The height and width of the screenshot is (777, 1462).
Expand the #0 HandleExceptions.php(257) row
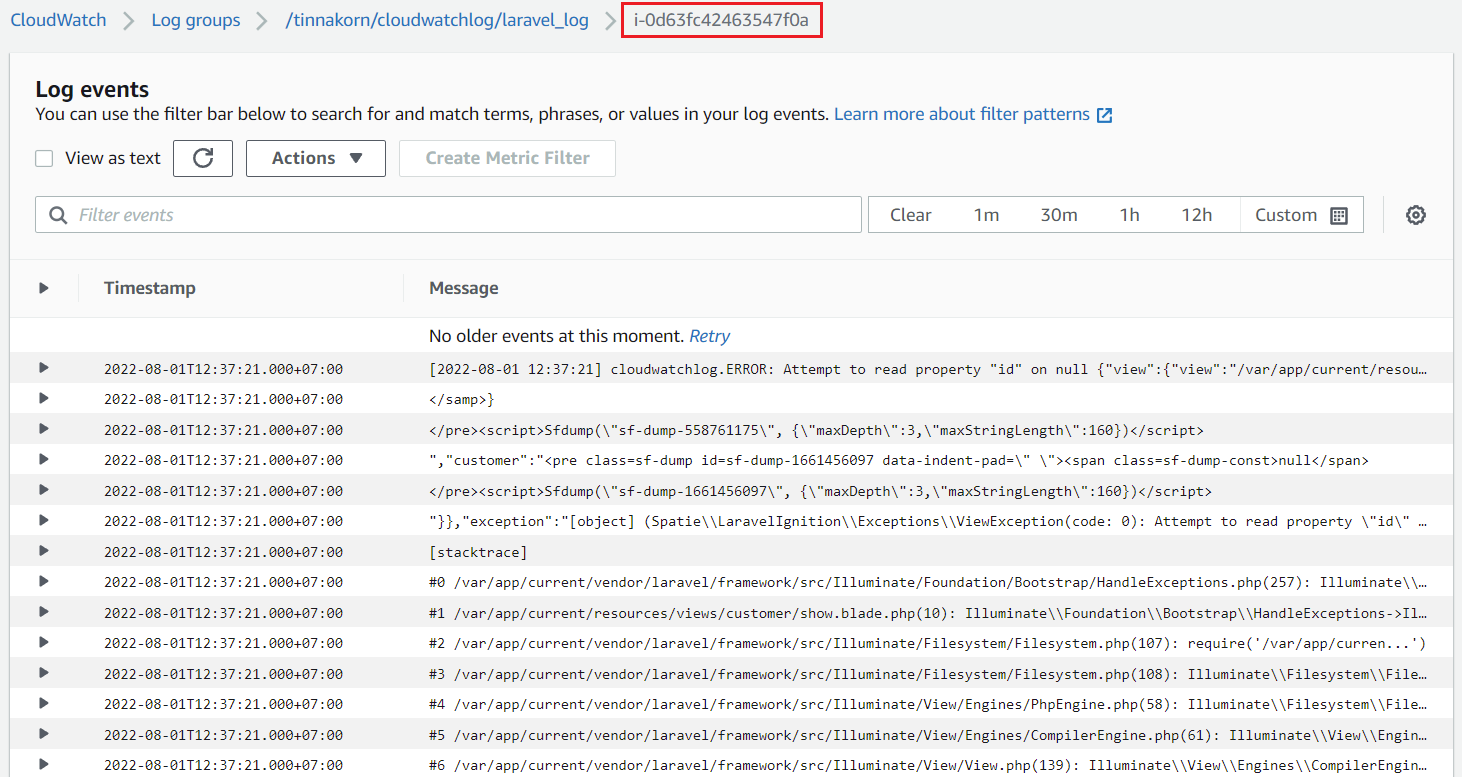[x=44, y=581]
